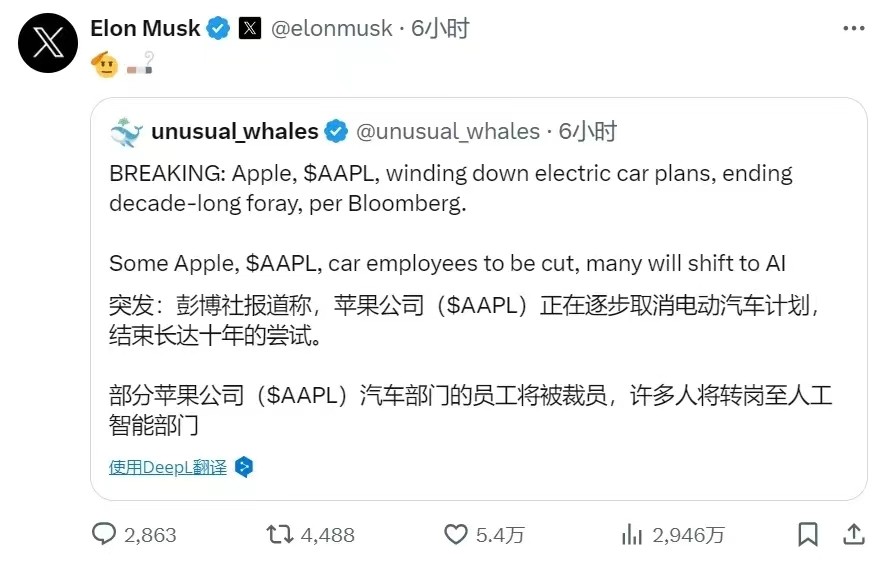Viewport: 892px width, 561px height.
Task: Open the reply icon with 2,863 comments
Action: tap(104, 535)
